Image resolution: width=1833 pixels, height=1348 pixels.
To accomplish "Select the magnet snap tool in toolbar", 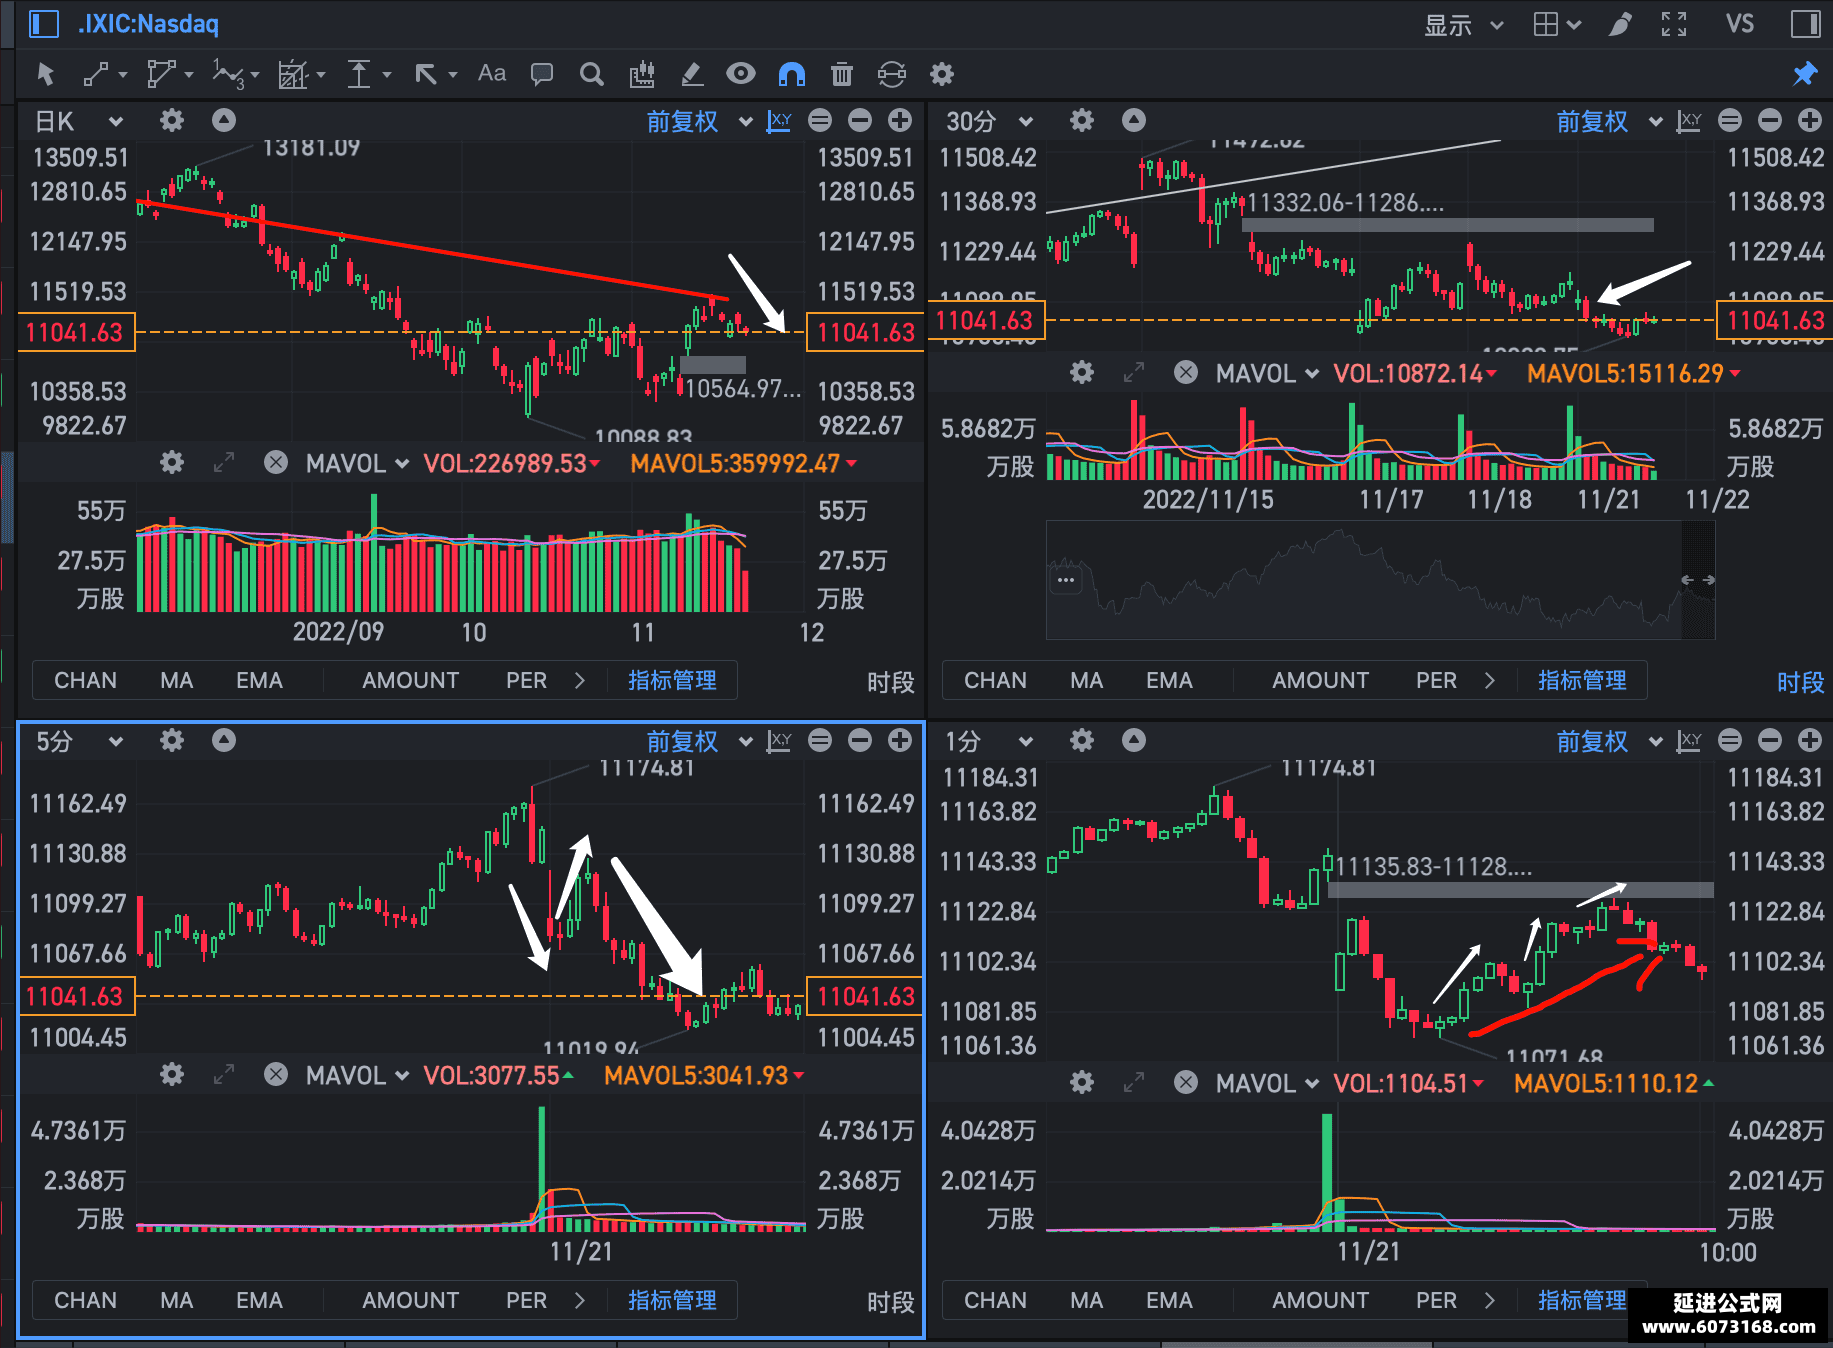I will 791,74.
